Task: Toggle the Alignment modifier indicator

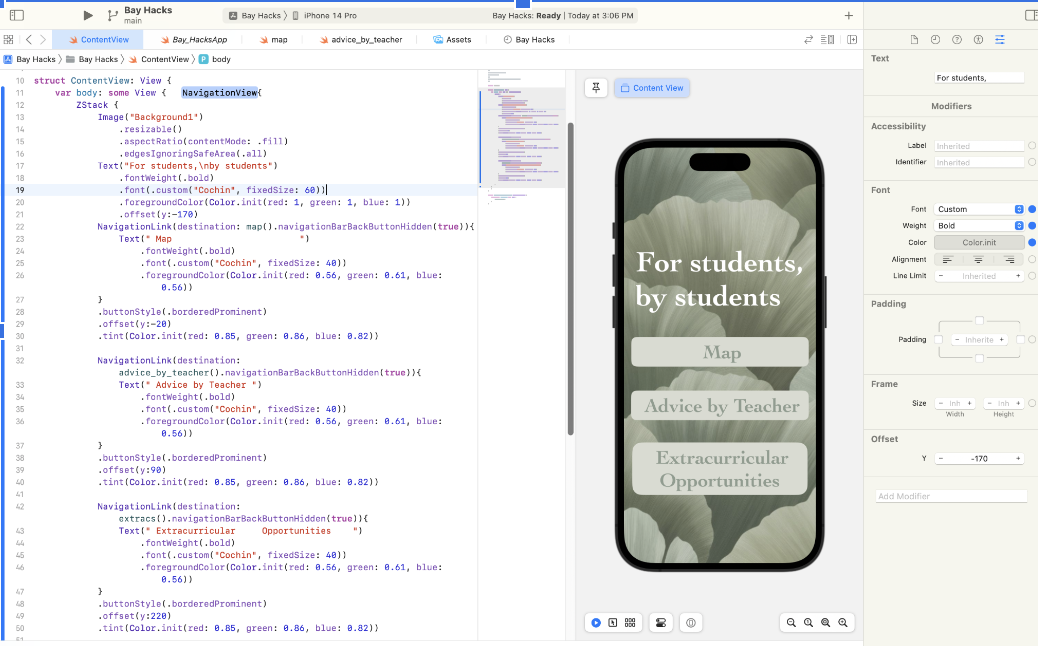Action: click(x=1031, y=259)
